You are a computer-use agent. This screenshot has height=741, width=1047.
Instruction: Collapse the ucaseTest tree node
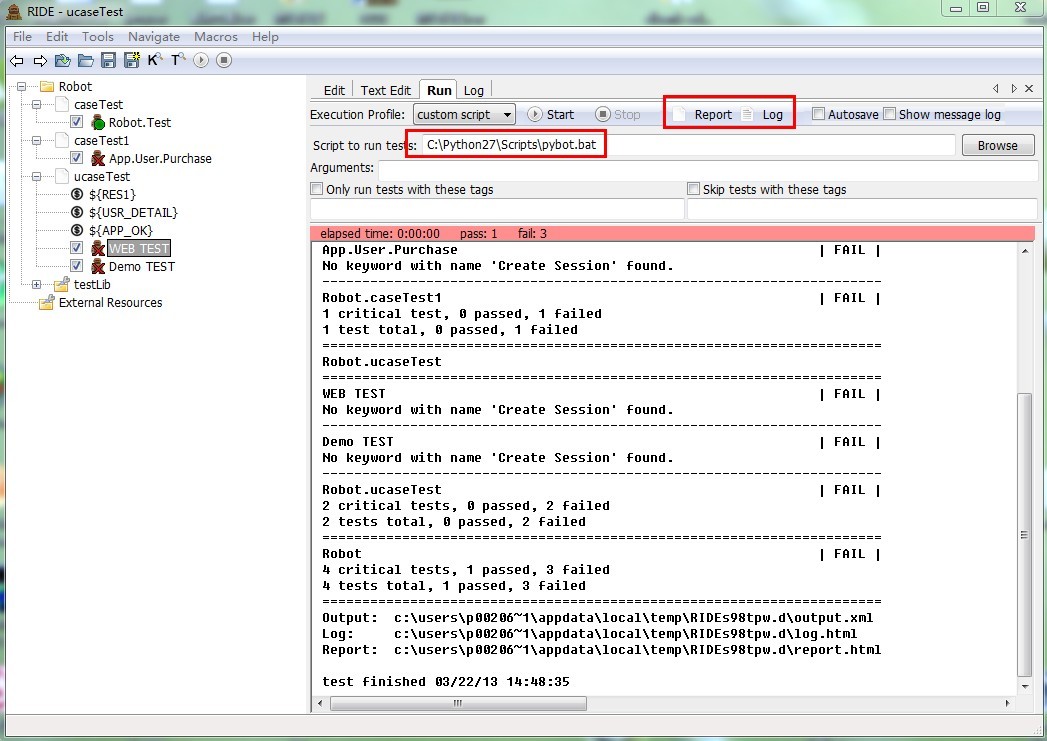[x=37, y=176]
